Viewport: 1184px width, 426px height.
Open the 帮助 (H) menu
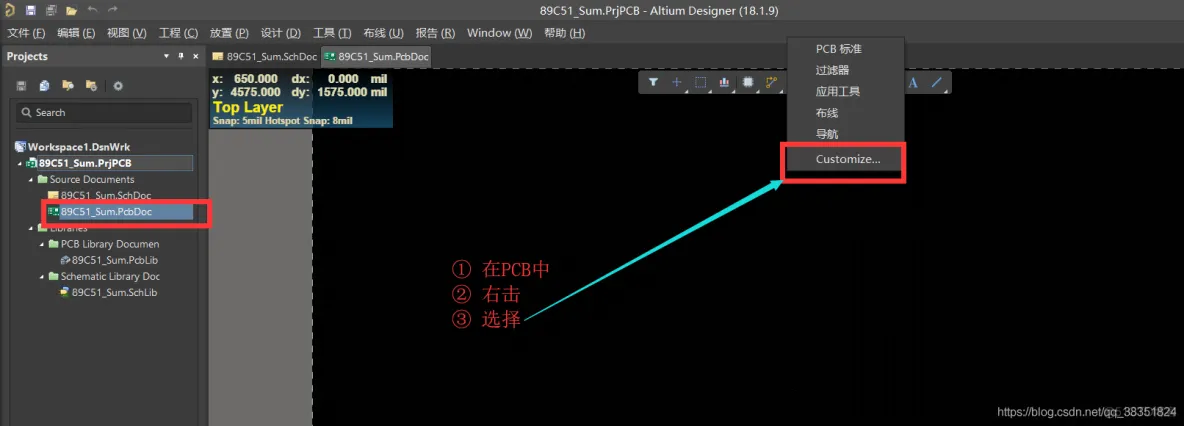coord(565,33)
